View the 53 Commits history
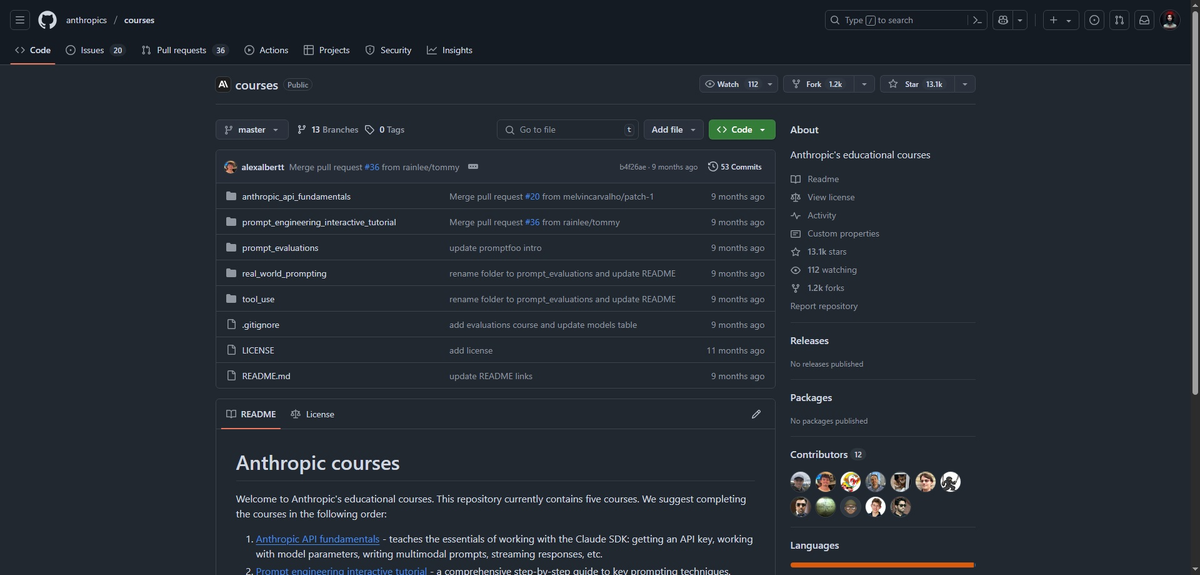This screenshot has width=1200, height=575. [x=735, y=167]
